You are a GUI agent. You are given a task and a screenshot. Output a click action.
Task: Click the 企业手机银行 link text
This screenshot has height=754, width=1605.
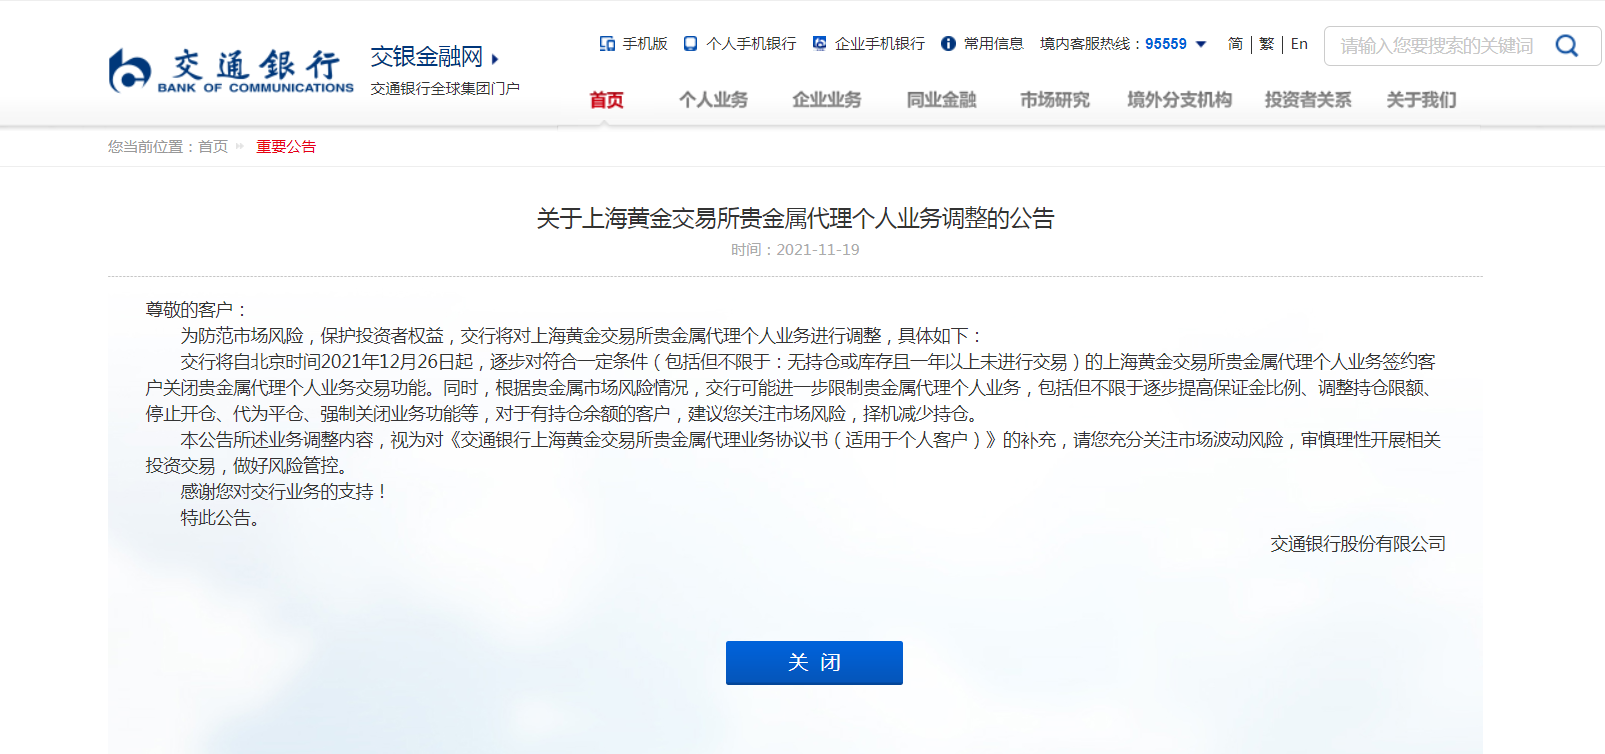click(880, 44)
